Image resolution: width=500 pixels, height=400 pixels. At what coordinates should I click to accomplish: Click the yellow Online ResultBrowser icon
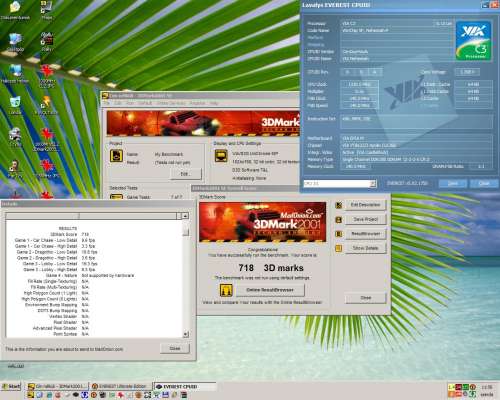click(x=226, y=290)
